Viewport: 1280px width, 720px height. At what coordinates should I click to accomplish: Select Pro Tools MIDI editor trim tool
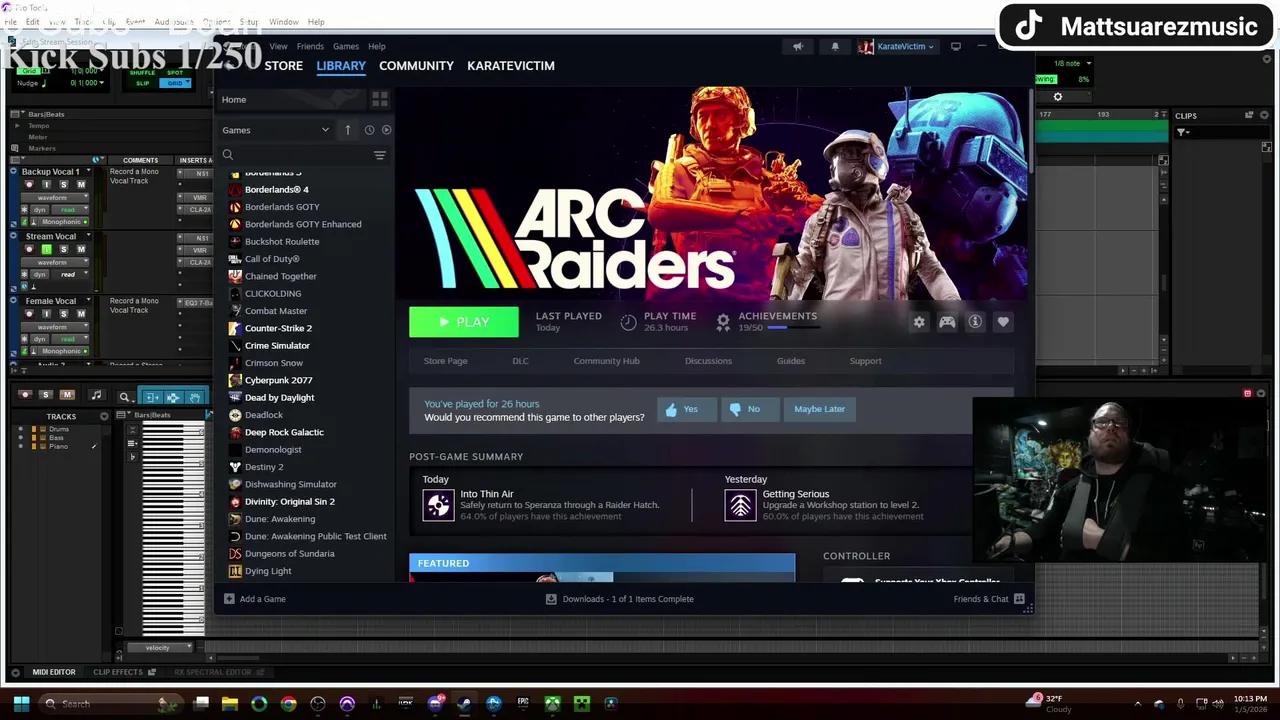[x=153, y=398]
